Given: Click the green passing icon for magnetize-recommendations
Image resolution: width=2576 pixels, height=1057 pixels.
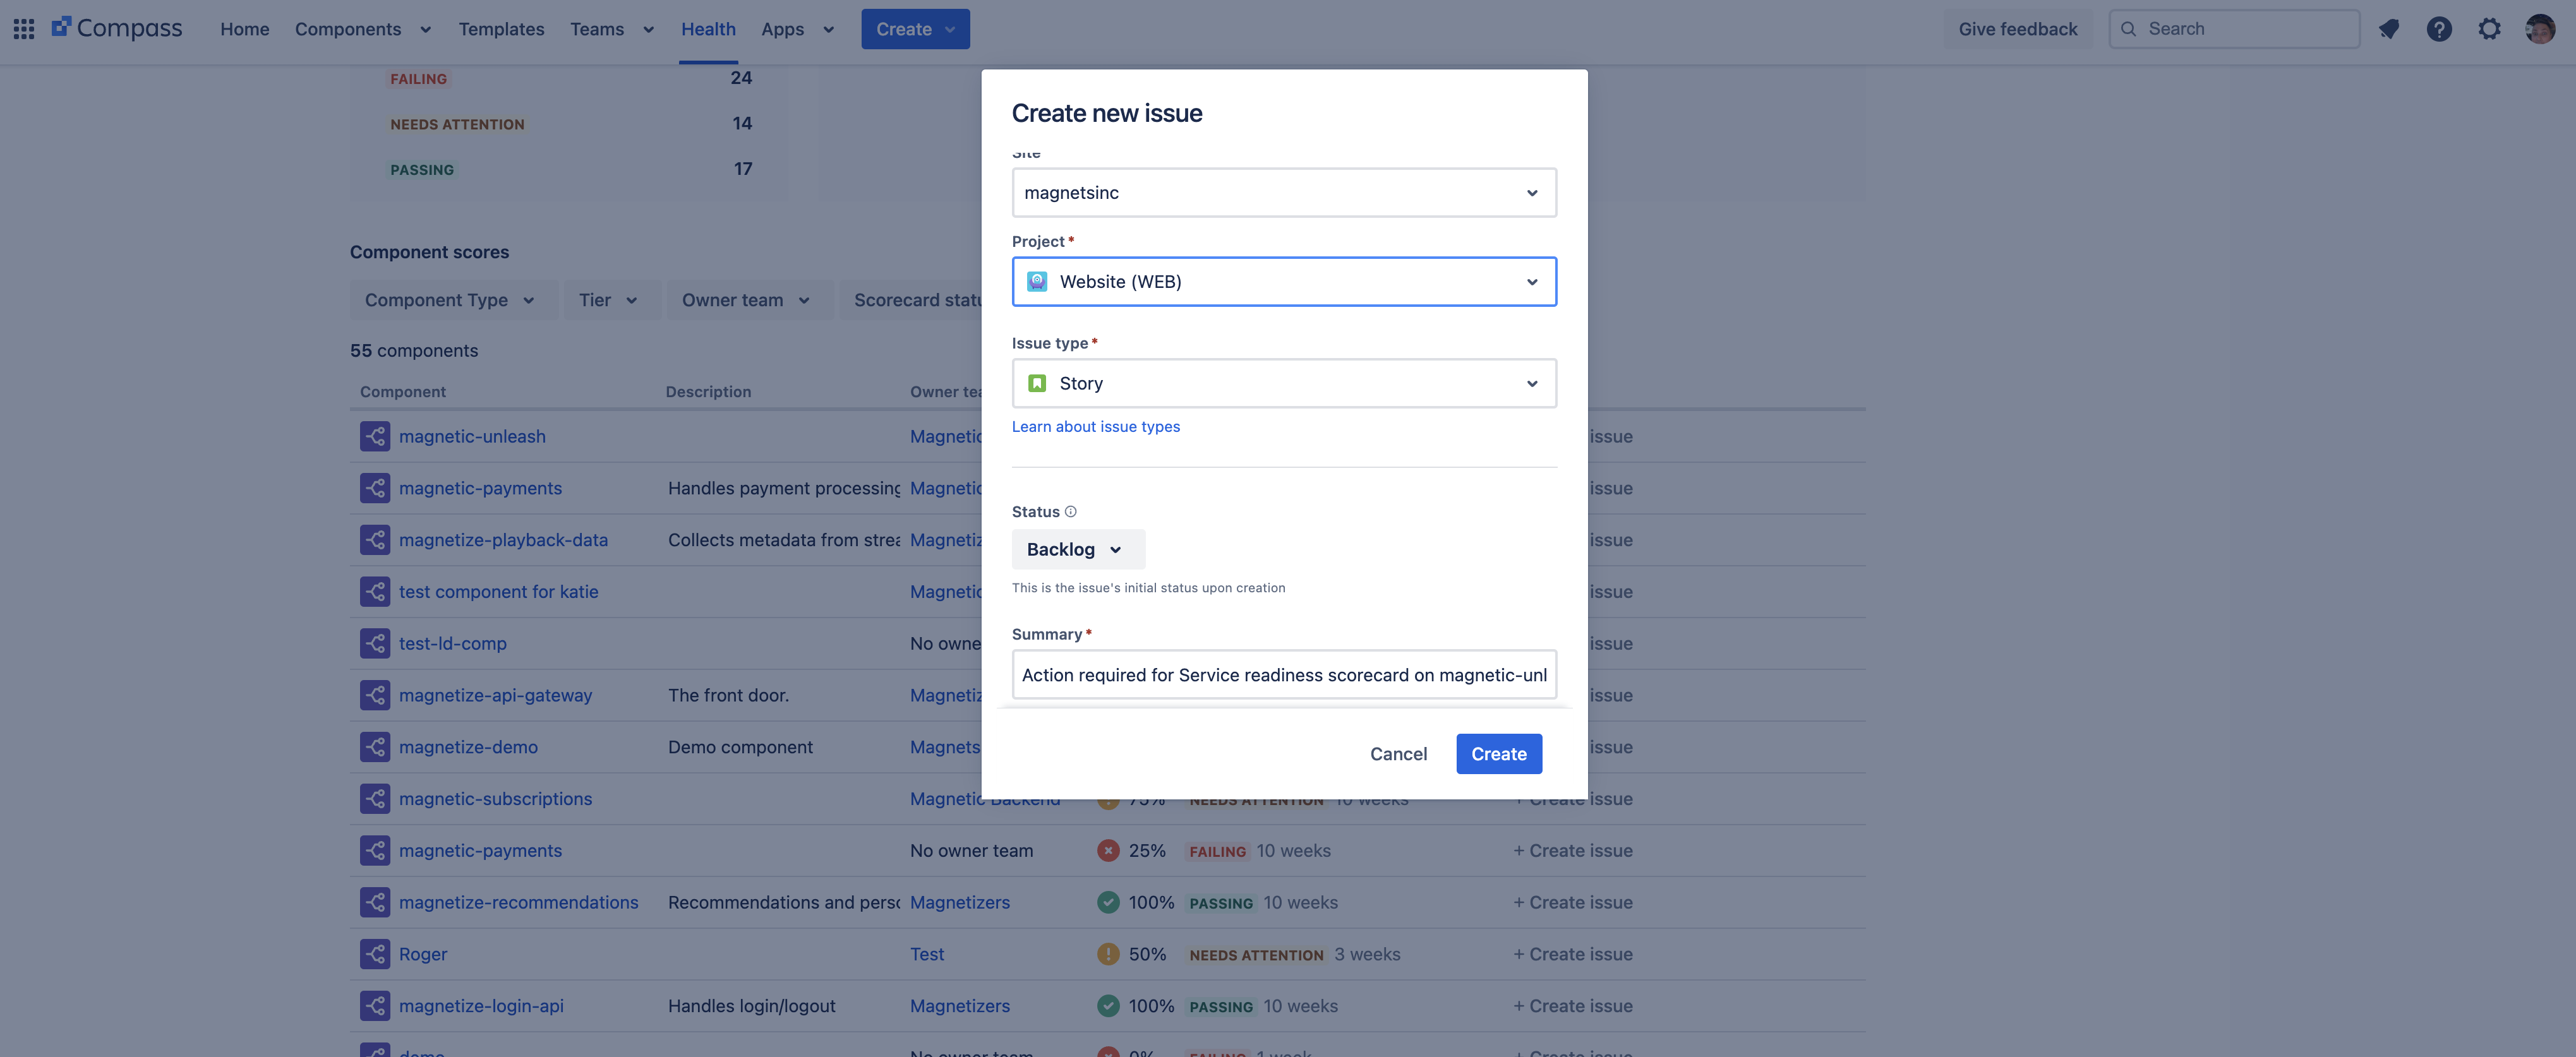Looking at the screenshot, I should click(1108, 902).
